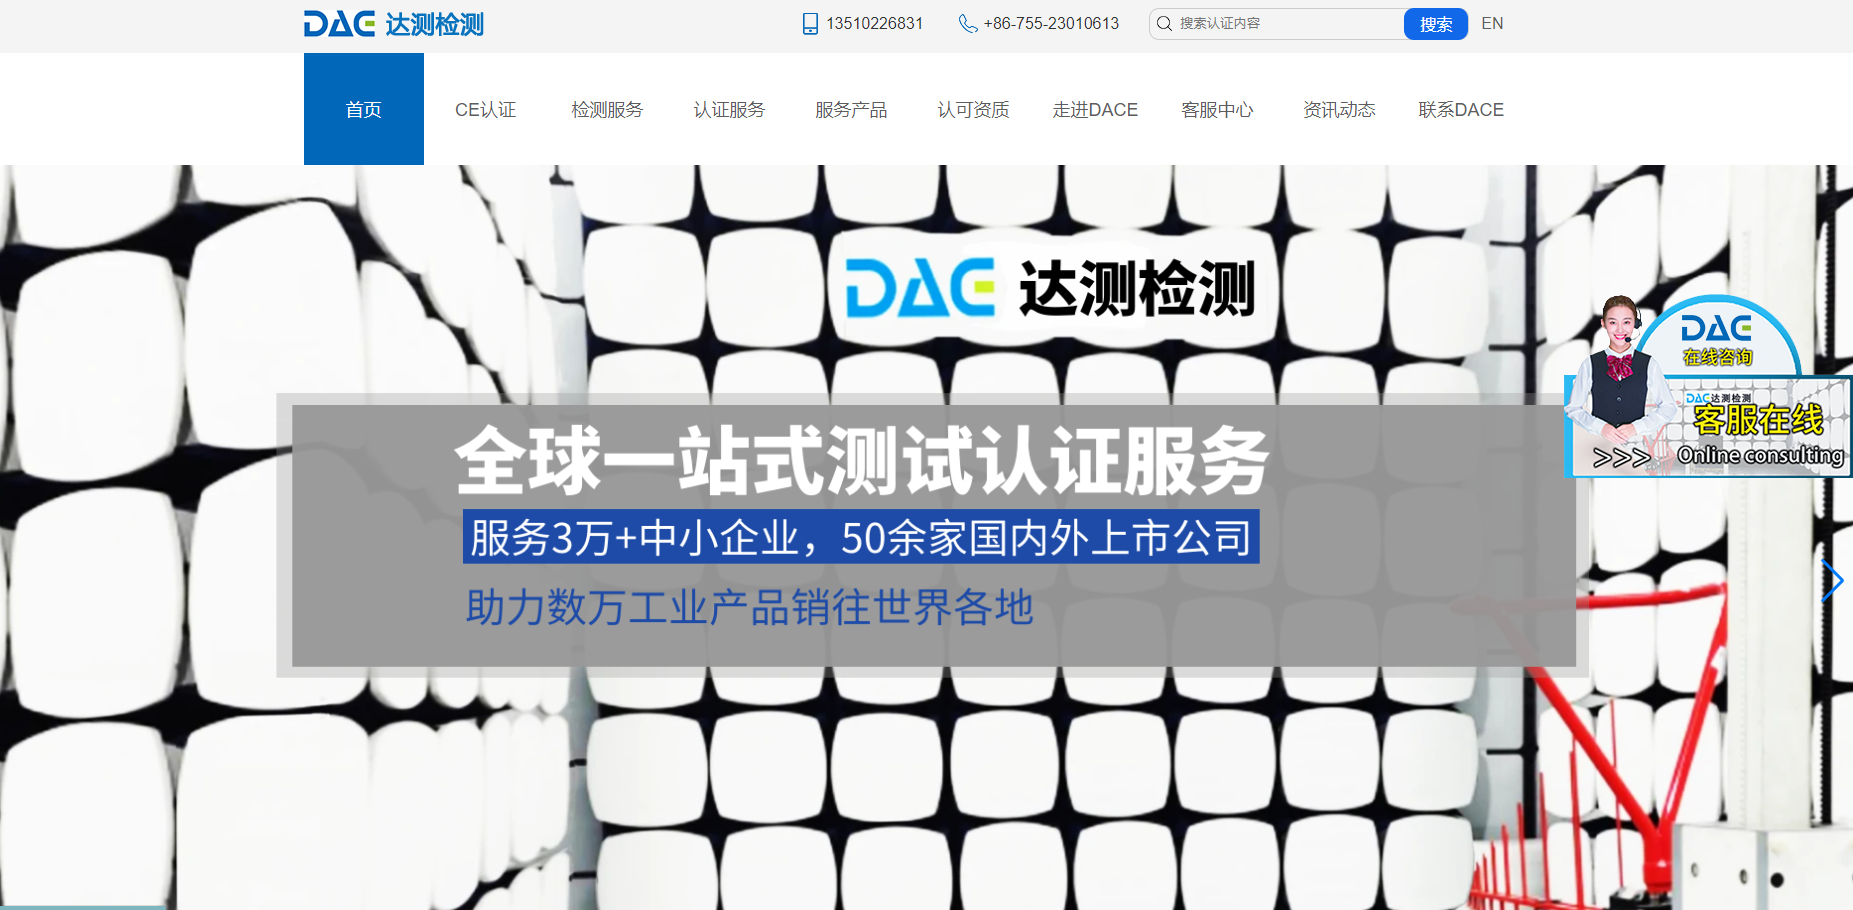Click the 搜索 search button

(1436, 23)
